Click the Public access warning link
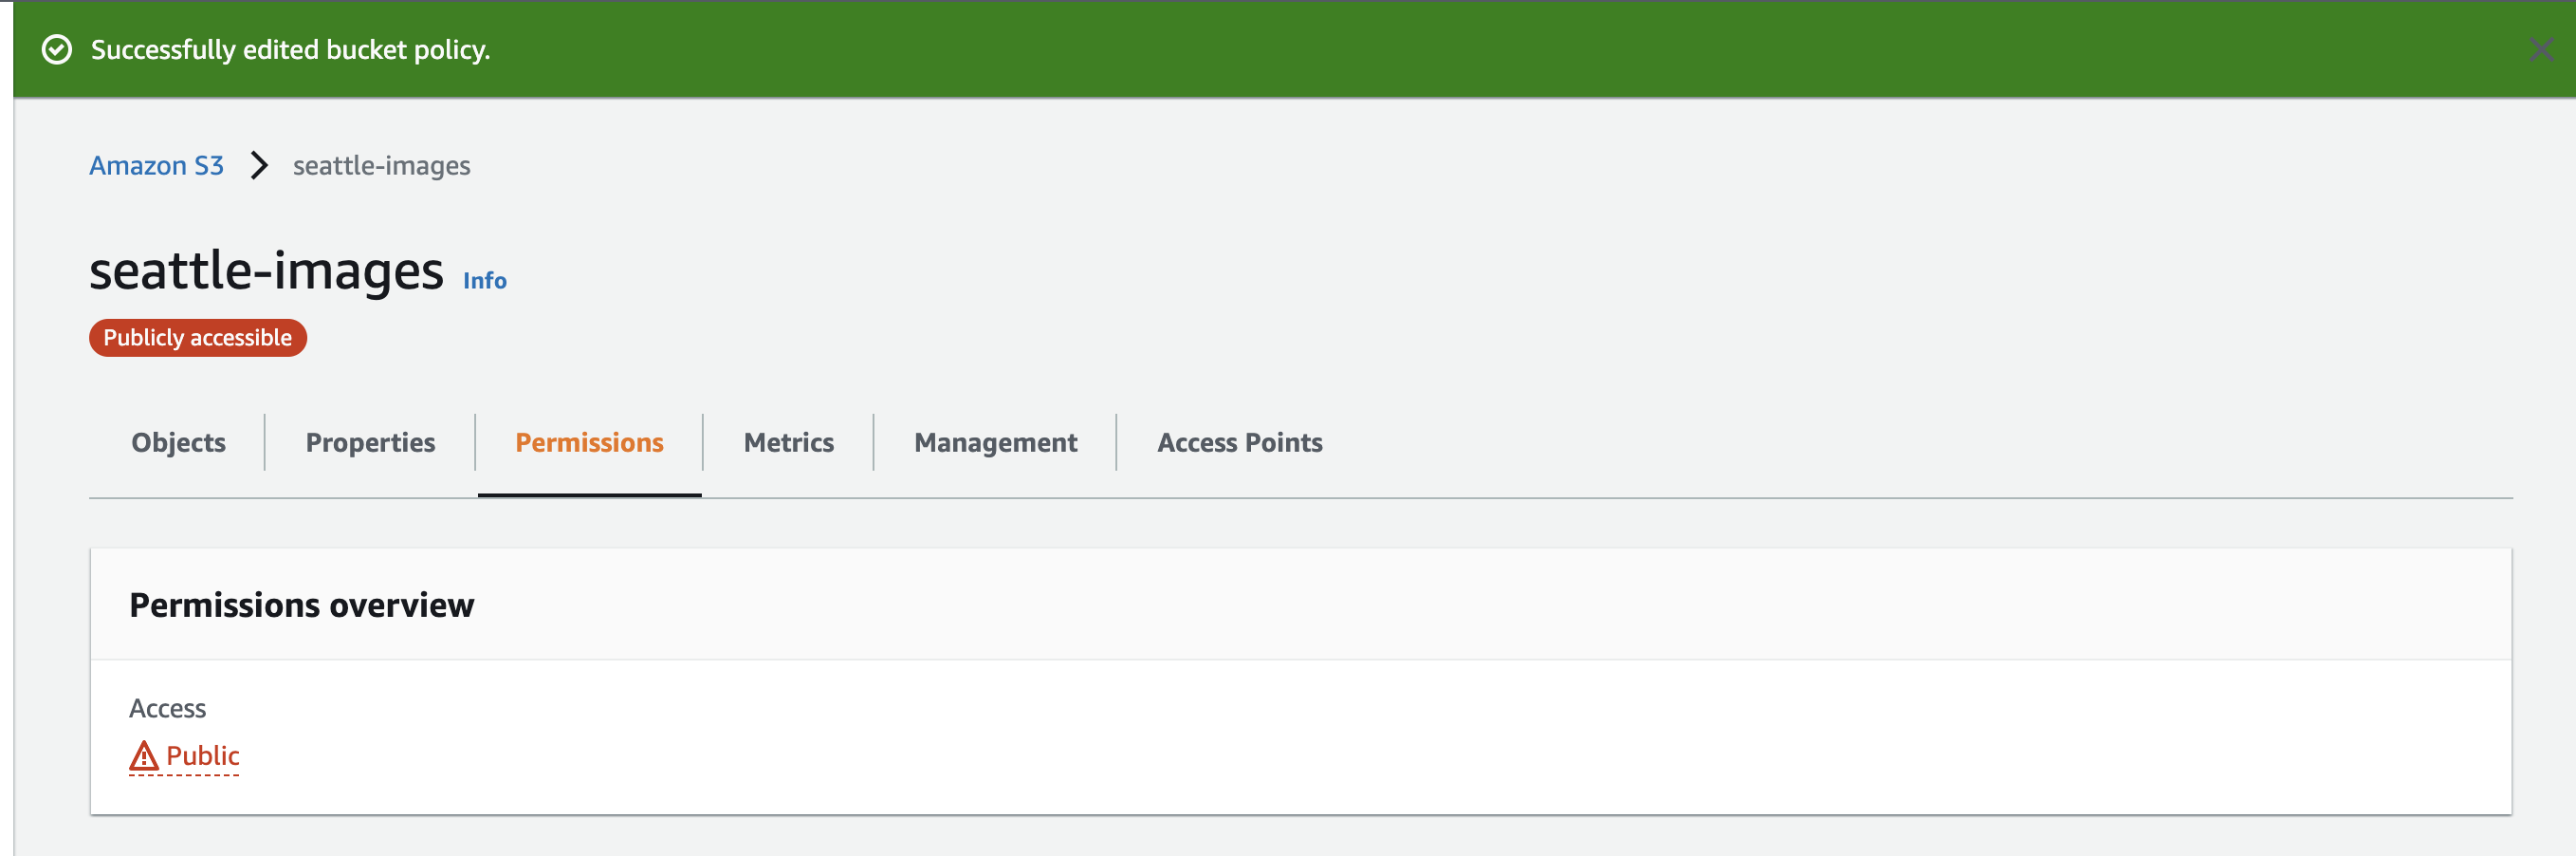 coord(205,757)
